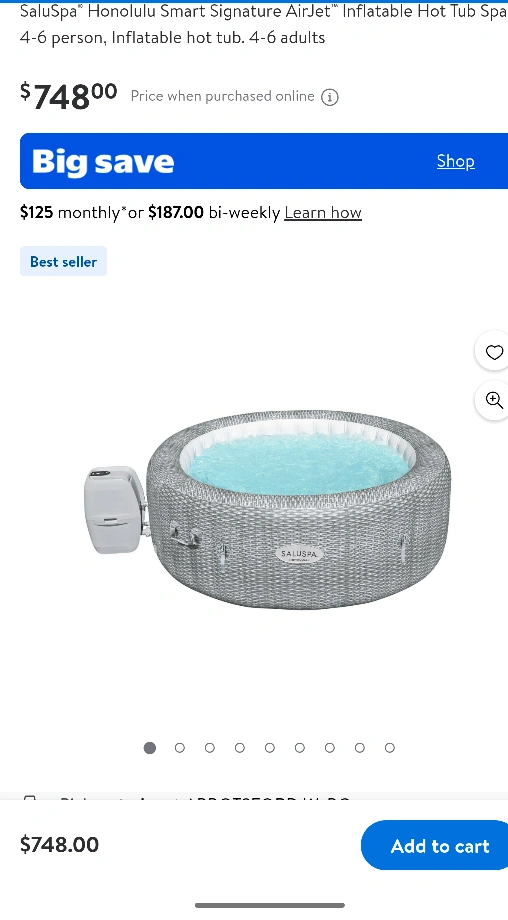Show the sixth carousel image dot
Viewport: 508px width, 920px height.
pyautogui.click(x=299, y=748)
